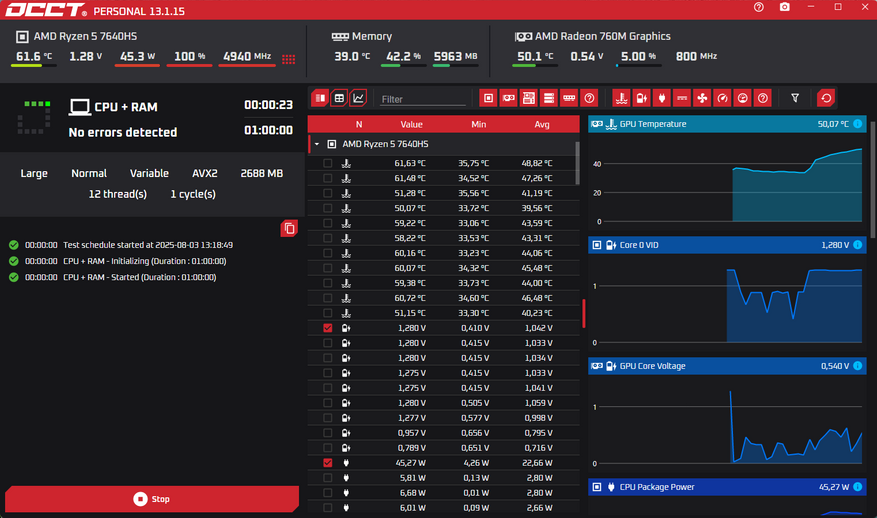Image resolution: width=877 pixels, height=518 pixels.
Task: Toggle load usage sensor type filter
Action: [742, 98]
